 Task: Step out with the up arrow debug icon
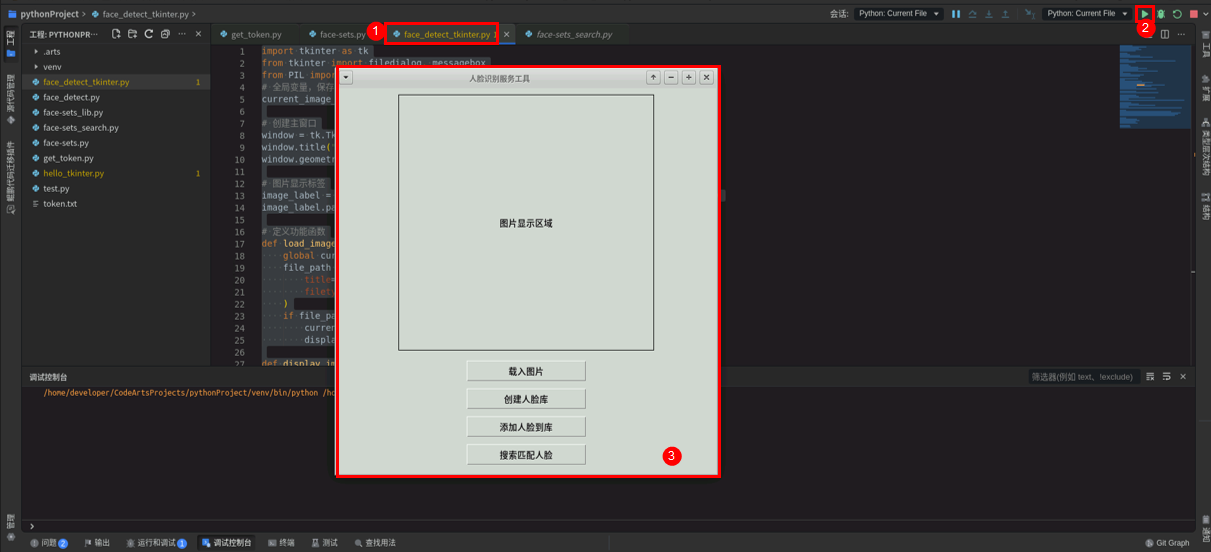(x=1005, y=14)
